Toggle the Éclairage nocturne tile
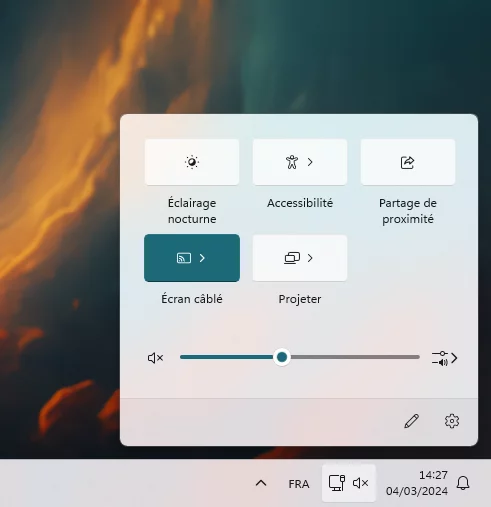The image size is (491, 507). [192, 162]
